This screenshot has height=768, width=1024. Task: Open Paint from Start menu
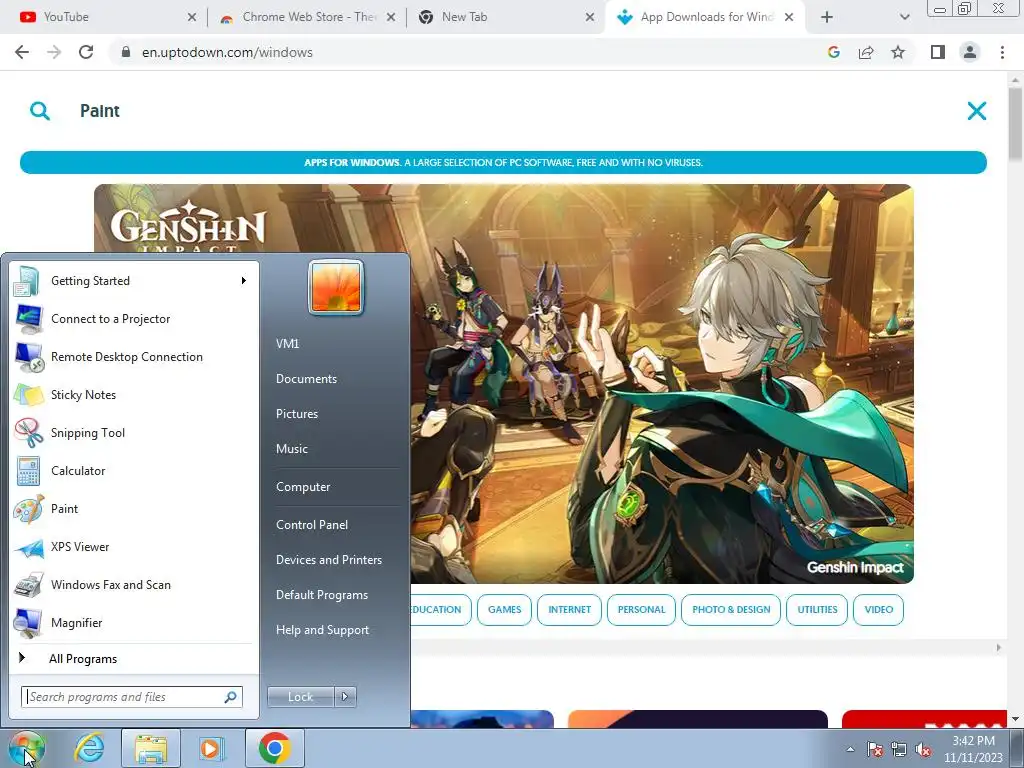(x=133, y=509)
